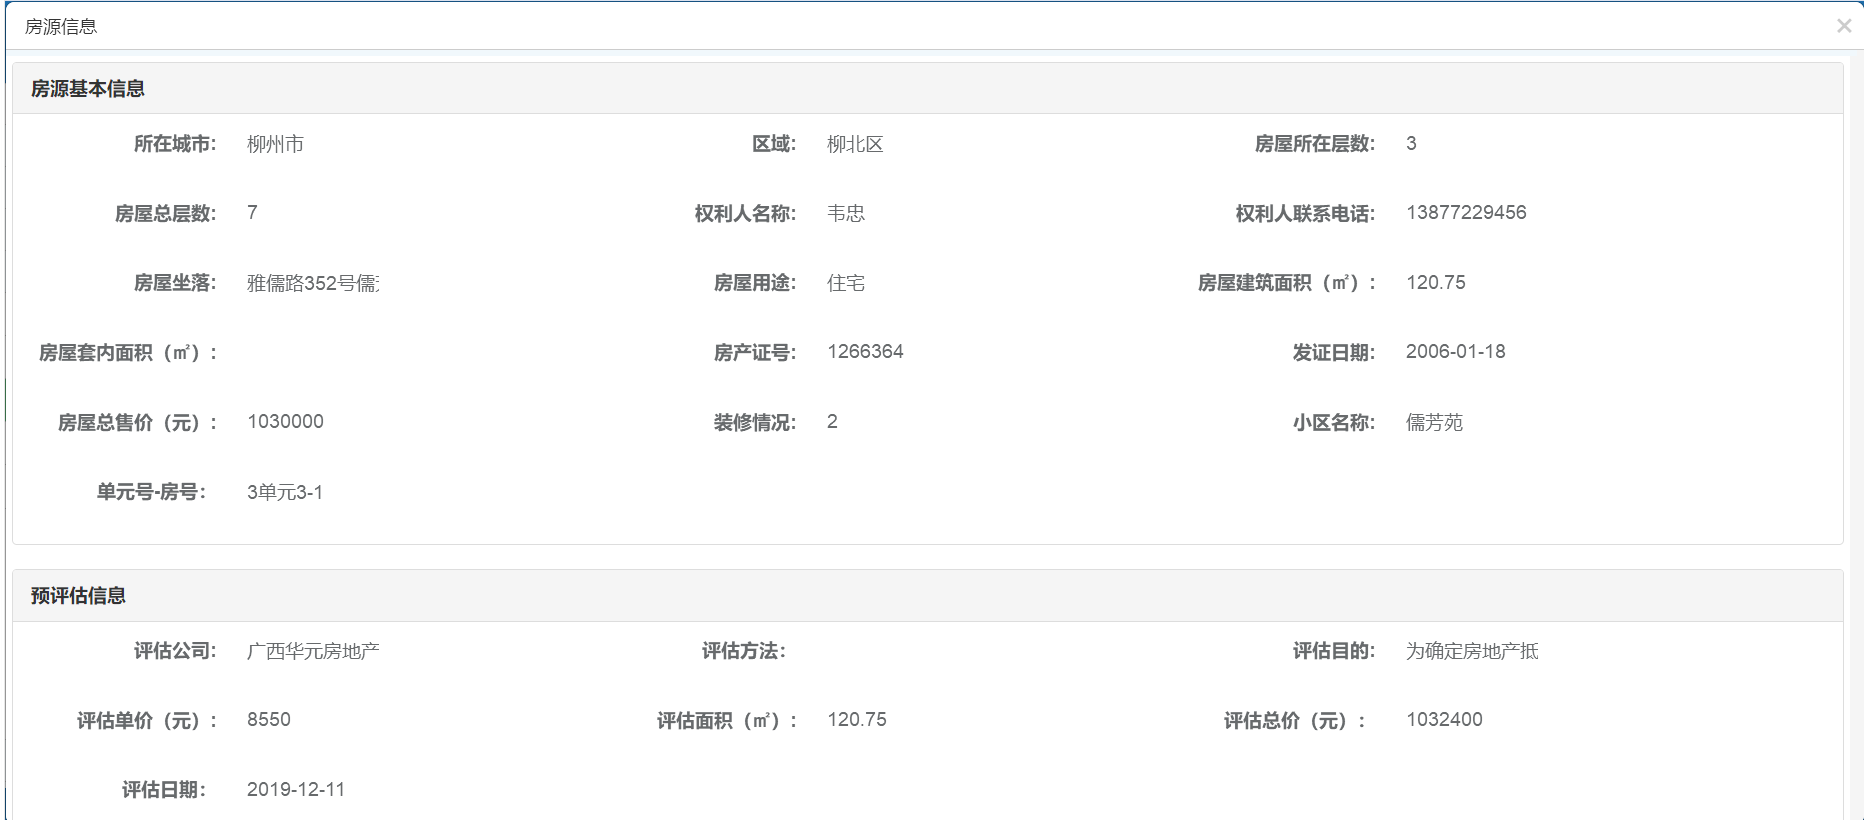The image size is (1864, 820).
Task: Click the 权利人名称 label
Action: coord(745,213)
